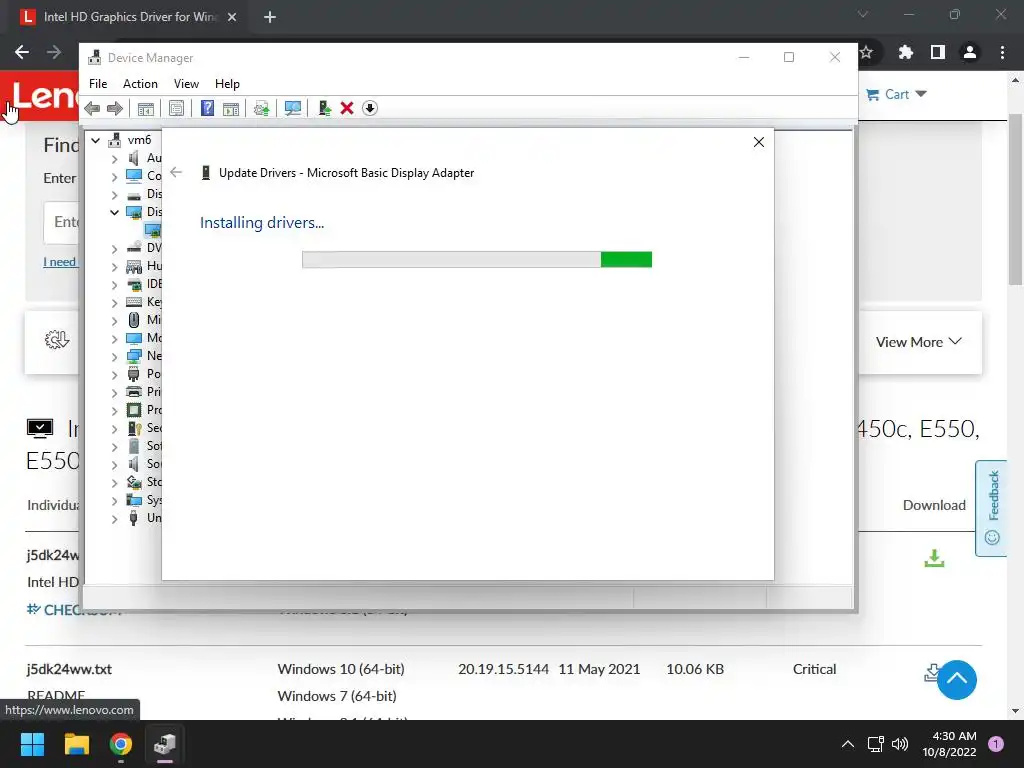Click the security key icon of 'Sec' row
Image resolution: width=1024 pixels, height=768 pixels.
click(134, 428)
